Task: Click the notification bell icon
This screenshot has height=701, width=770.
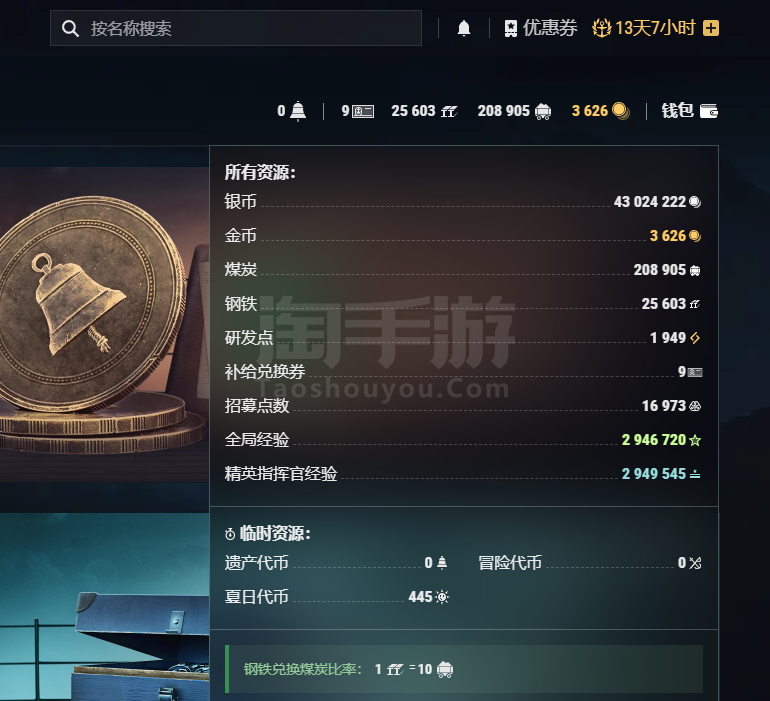Action: [464, 28]
